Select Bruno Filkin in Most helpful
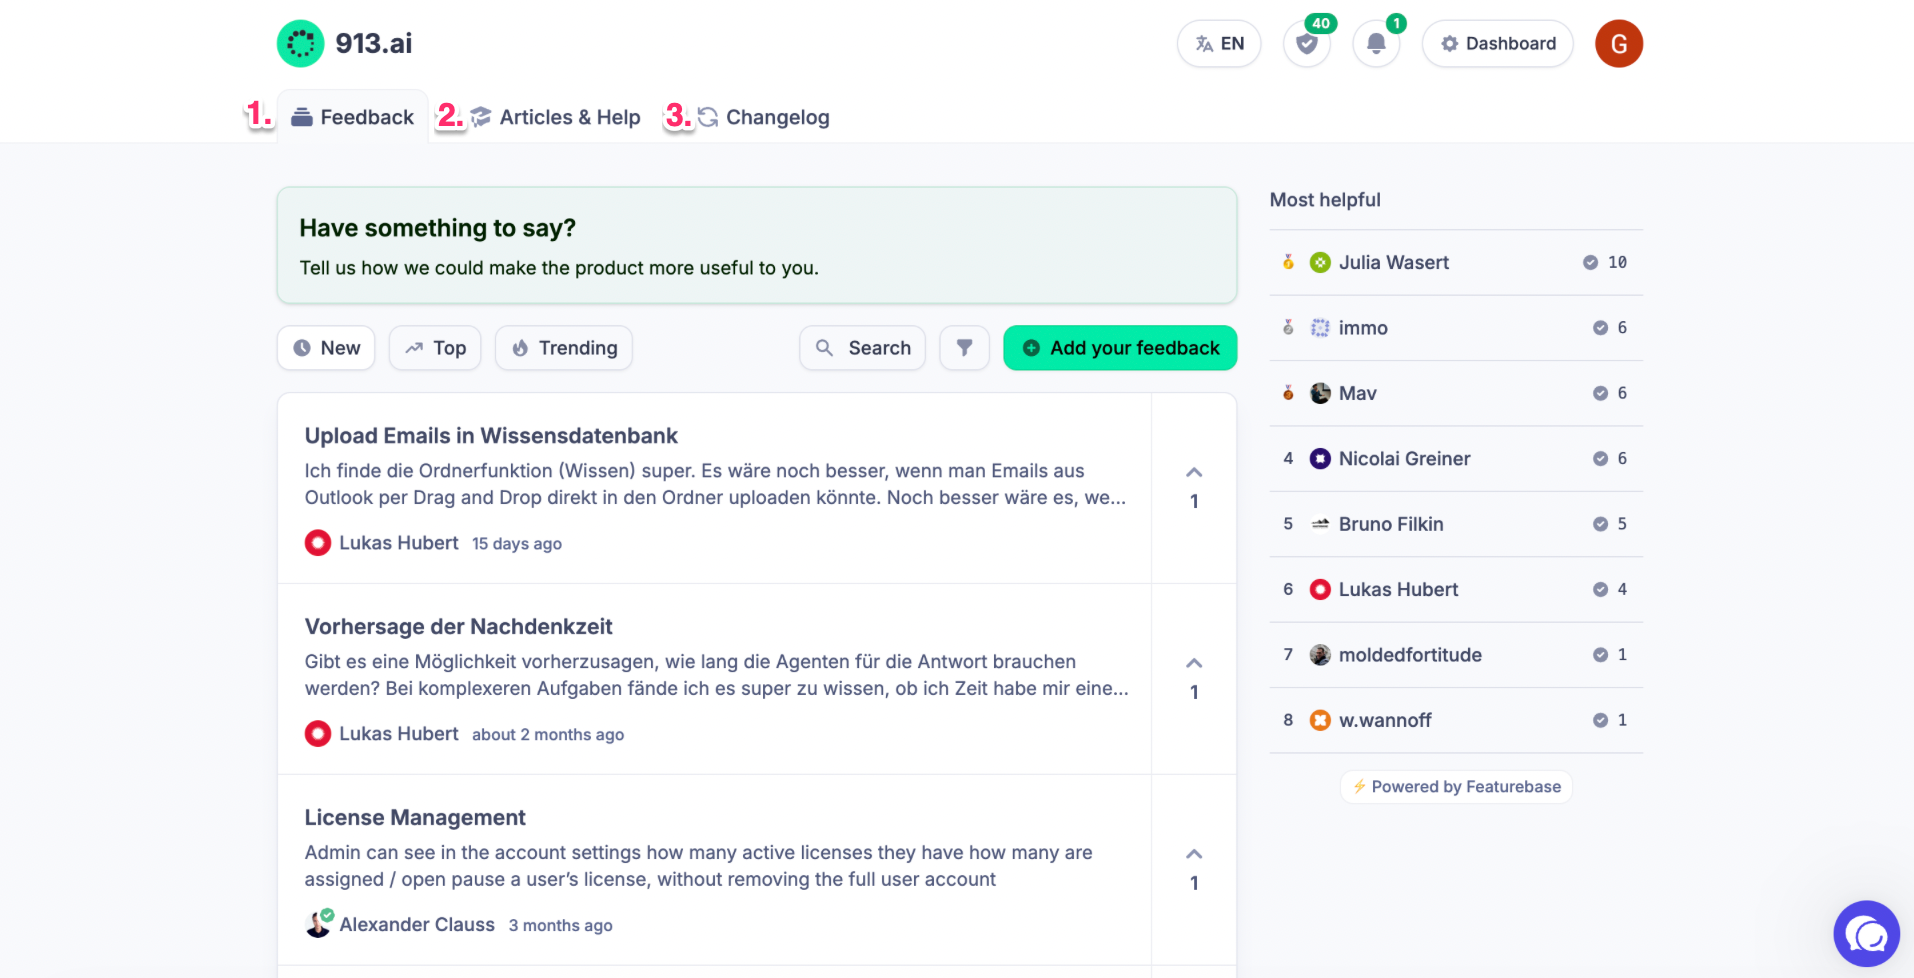Image resolution: width=1914 pixels, height=978 pixels. (1456, 524)
